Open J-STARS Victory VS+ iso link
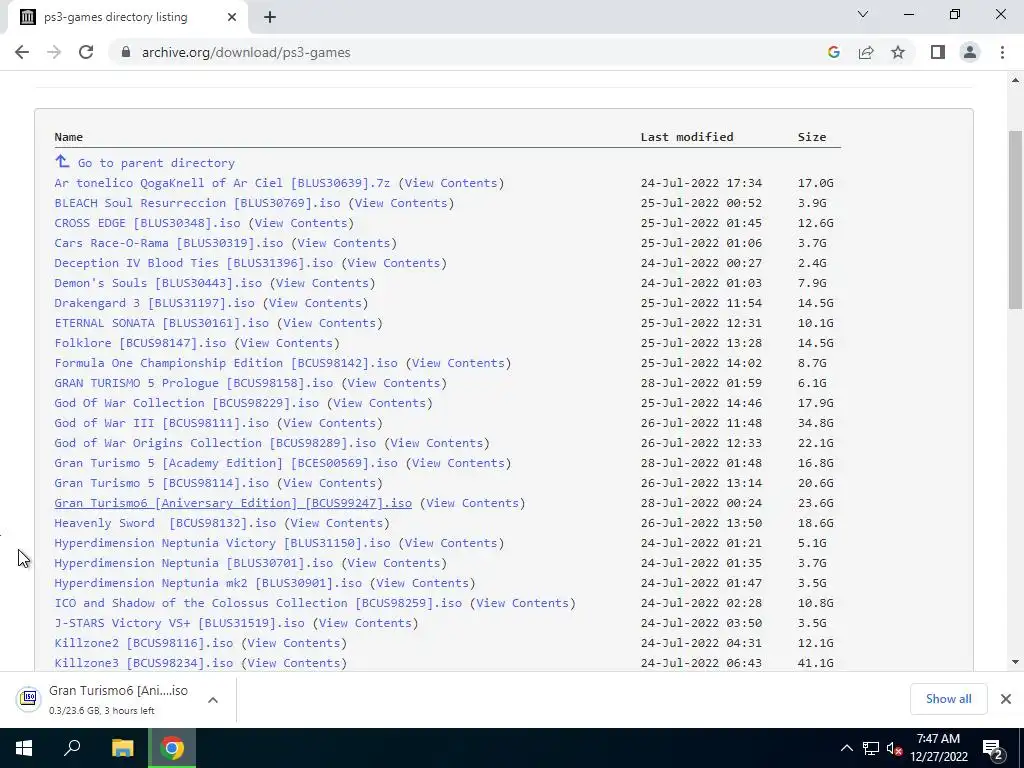1024x768 pixels. click(179, 623)
